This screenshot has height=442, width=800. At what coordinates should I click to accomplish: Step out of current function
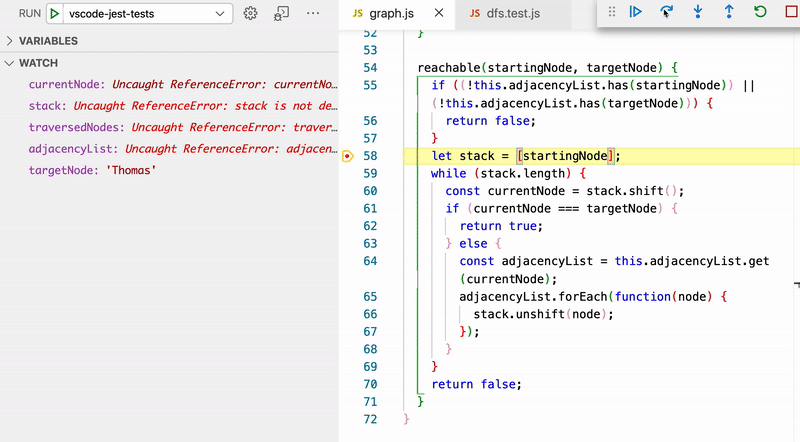click(x=729, y=12)
